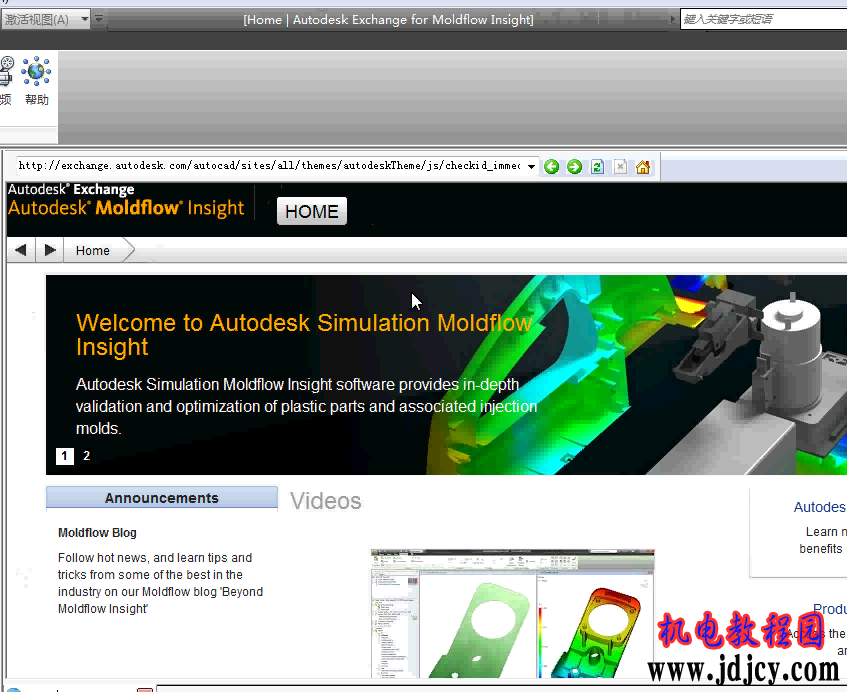Open the 激活视图(A) dropdown

45,20
